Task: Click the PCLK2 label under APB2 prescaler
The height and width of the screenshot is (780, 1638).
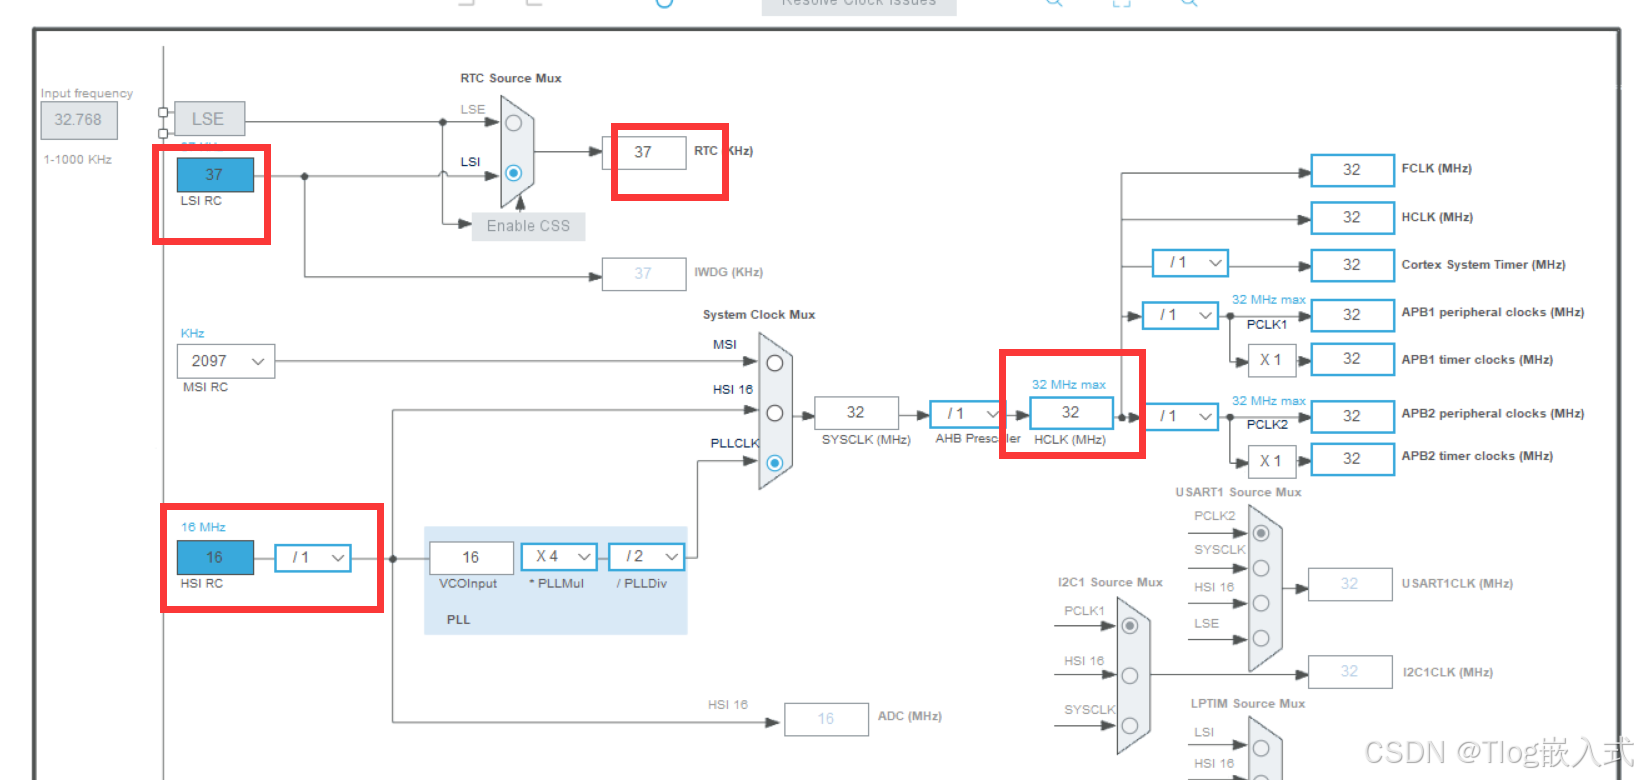Action: 1267,425
